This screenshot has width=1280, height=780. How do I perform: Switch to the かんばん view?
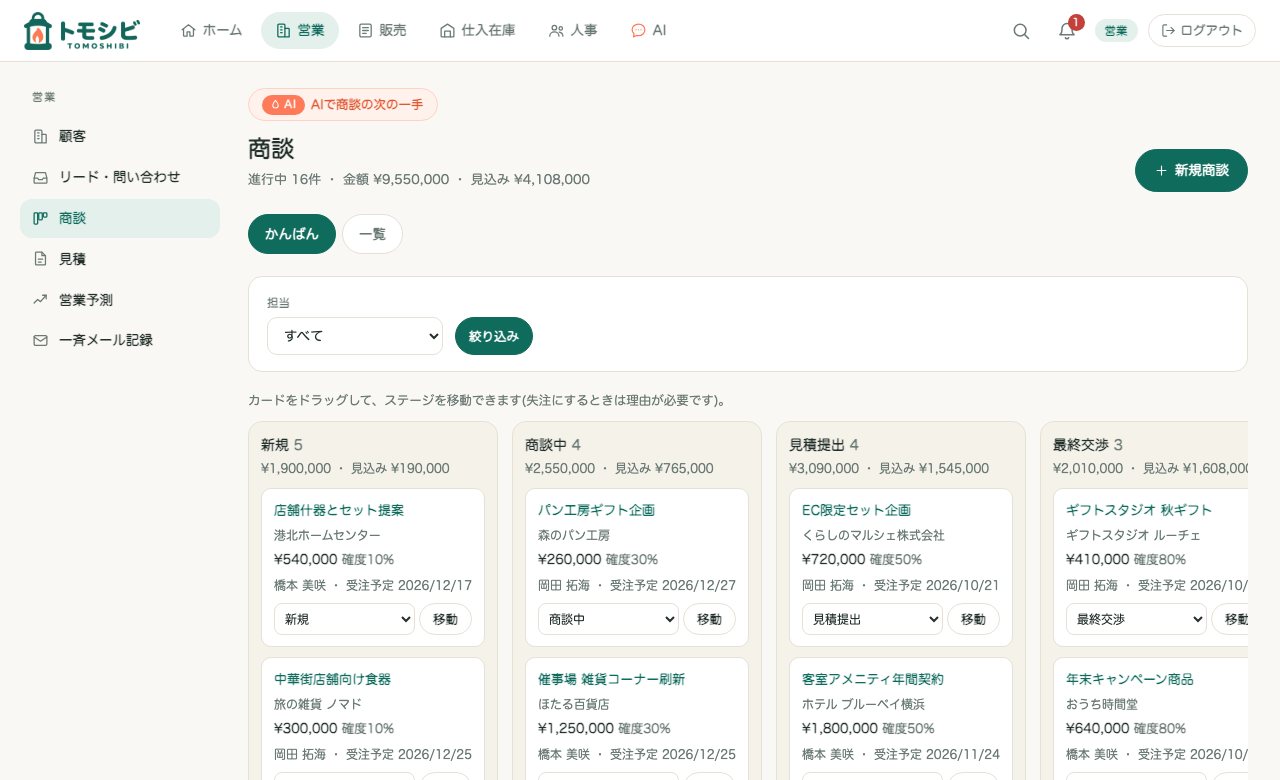point(292,234)
